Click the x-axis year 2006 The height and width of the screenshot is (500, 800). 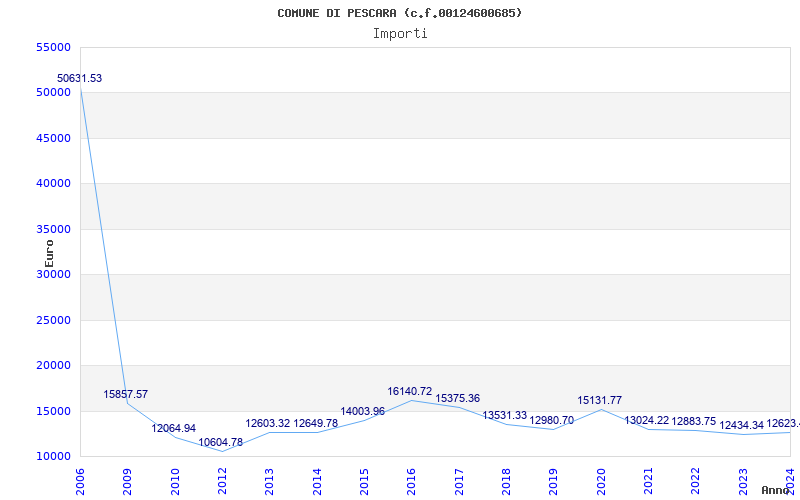click(80, 482)
